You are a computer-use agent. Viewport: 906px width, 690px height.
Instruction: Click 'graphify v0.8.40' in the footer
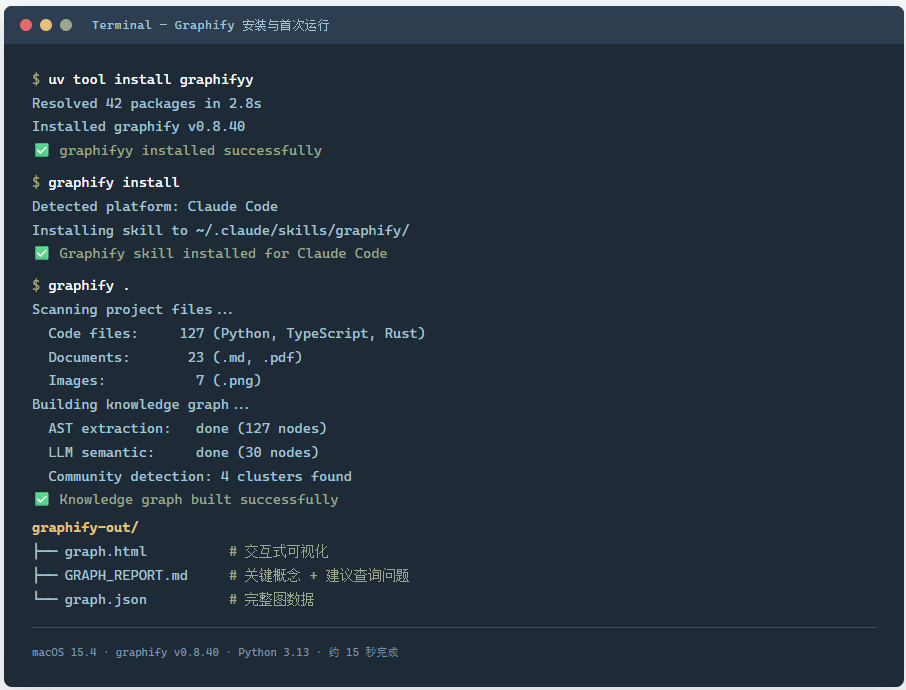pos(167,652)
